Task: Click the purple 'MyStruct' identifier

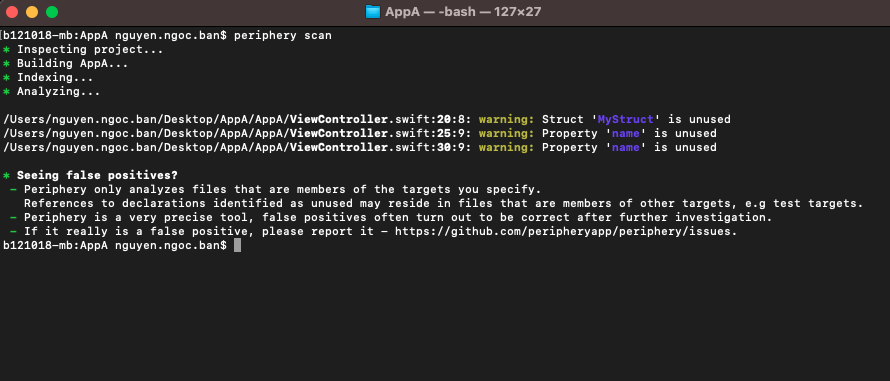Action: pyautogui.click(x=625, y=119)
